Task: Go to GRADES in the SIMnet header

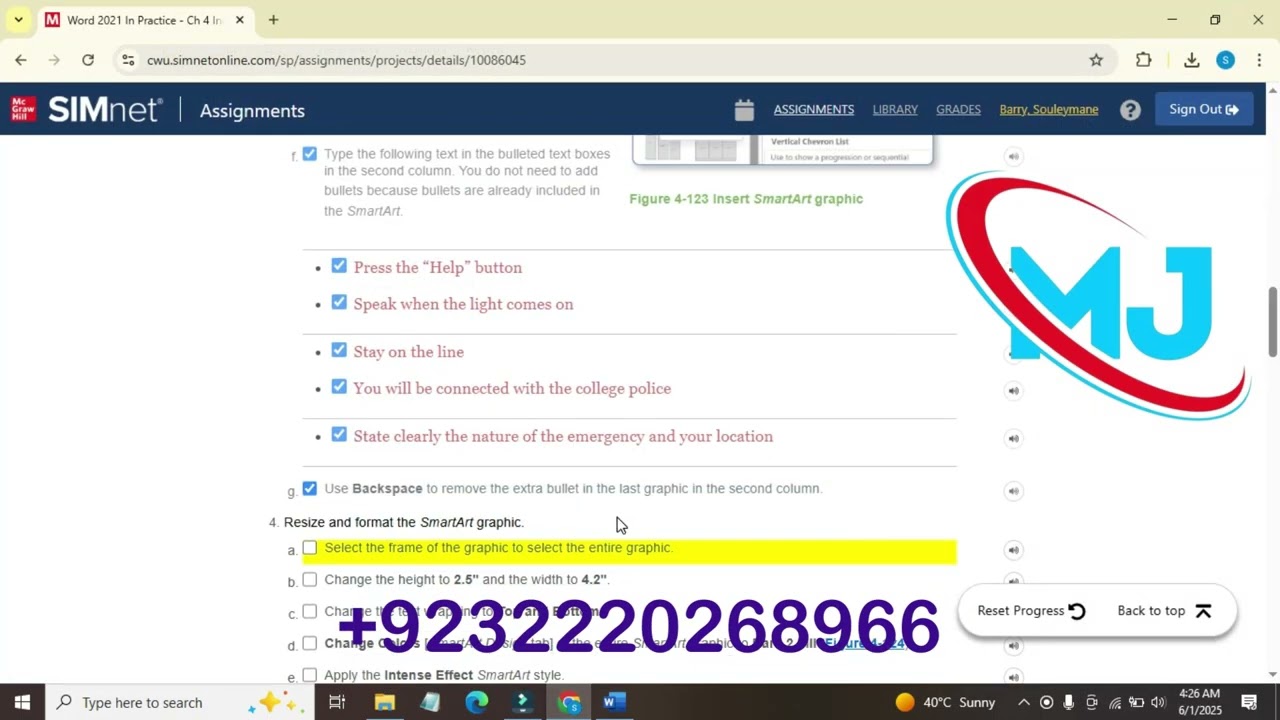Action: point(958,109)
